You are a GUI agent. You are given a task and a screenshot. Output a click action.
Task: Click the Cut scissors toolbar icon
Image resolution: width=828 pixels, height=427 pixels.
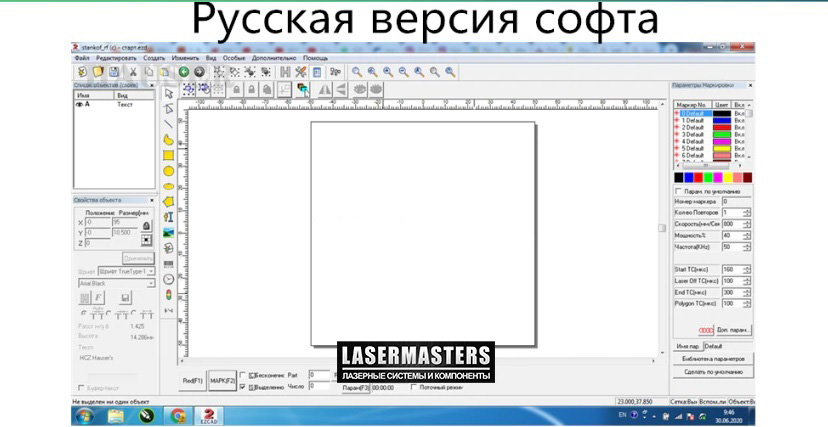click(x=132, y=72)
